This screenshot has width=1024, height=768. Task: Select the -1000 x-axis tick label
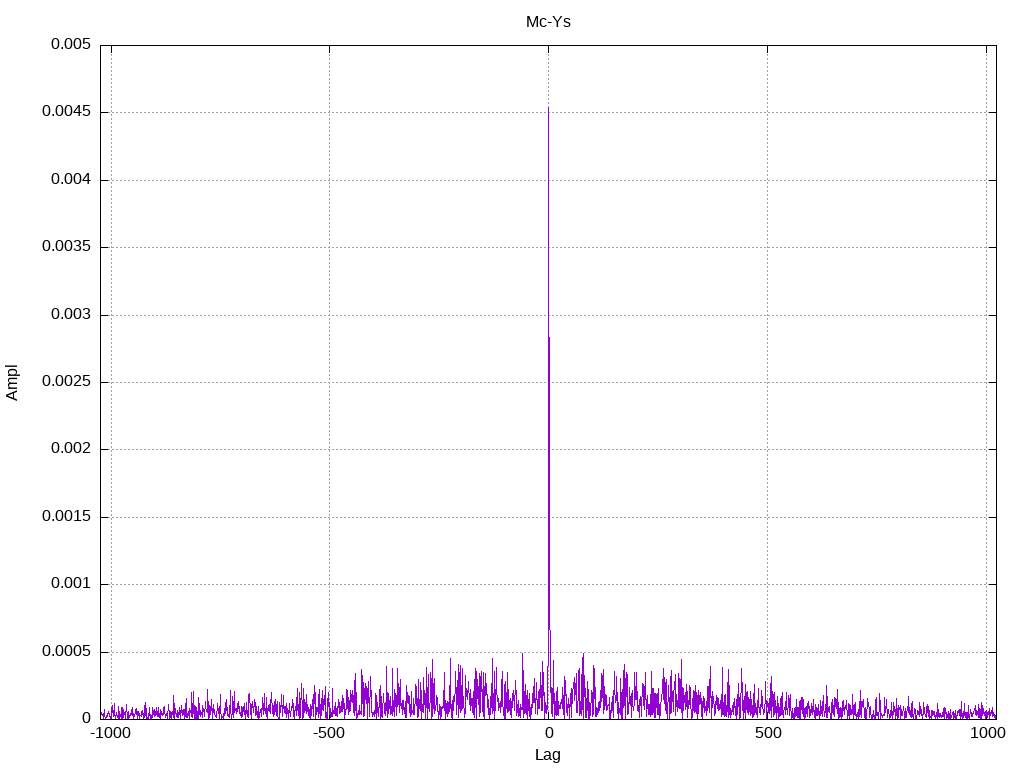110,733
